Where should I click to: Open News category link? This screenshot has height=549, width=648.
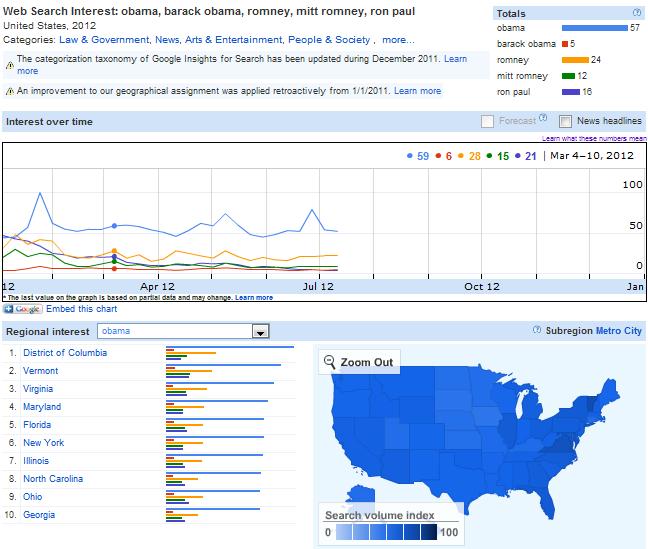click(x=167, y=40)
